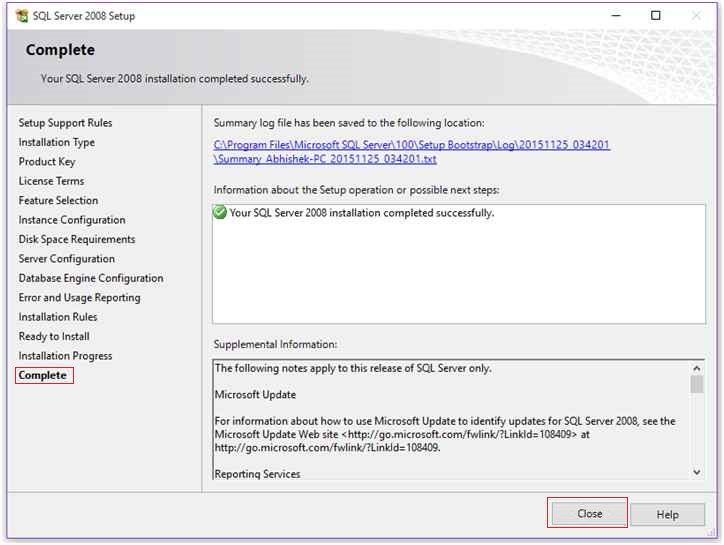Click the green success checkmark icon
This screenshot has width=724, height=545.
[220, 213]
